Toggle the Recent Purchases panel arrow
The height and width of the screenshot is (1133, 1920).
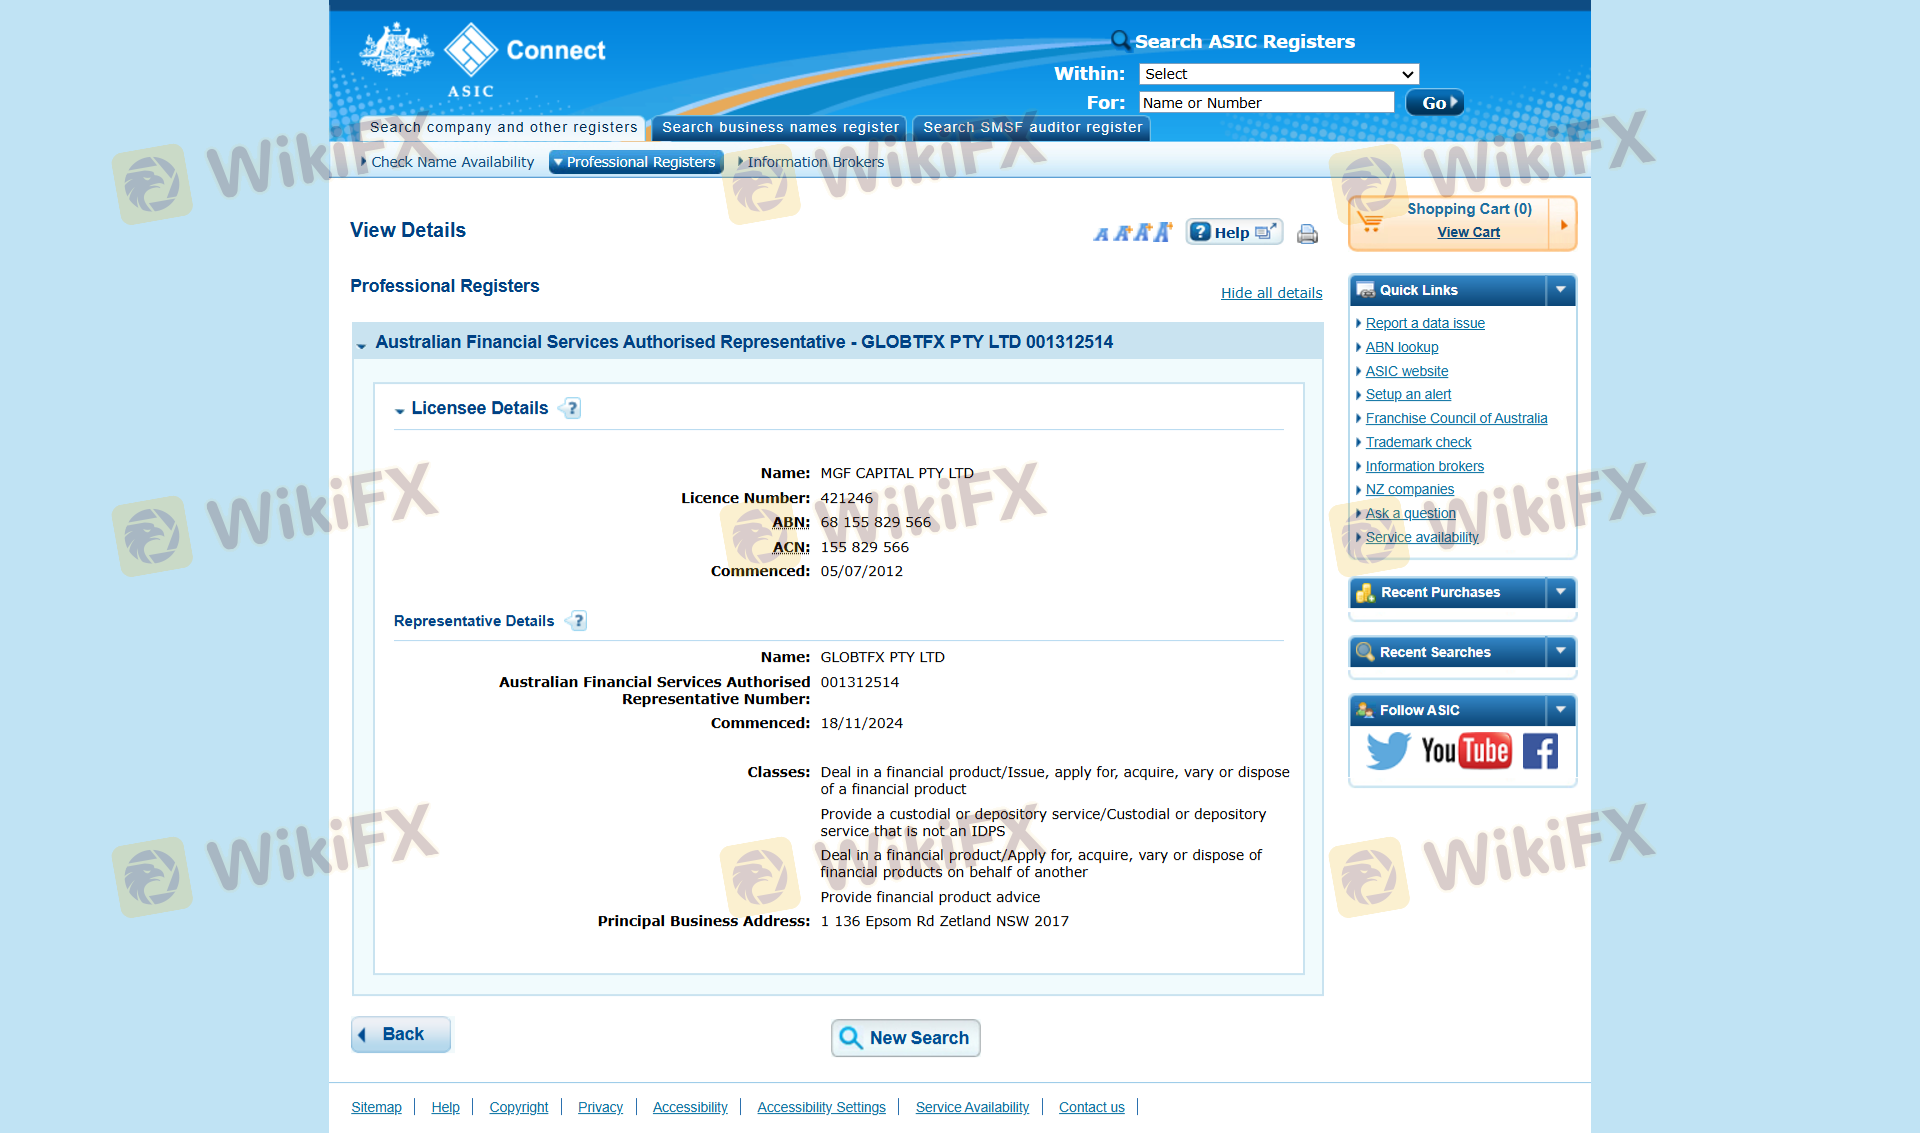pos(1560,592)
